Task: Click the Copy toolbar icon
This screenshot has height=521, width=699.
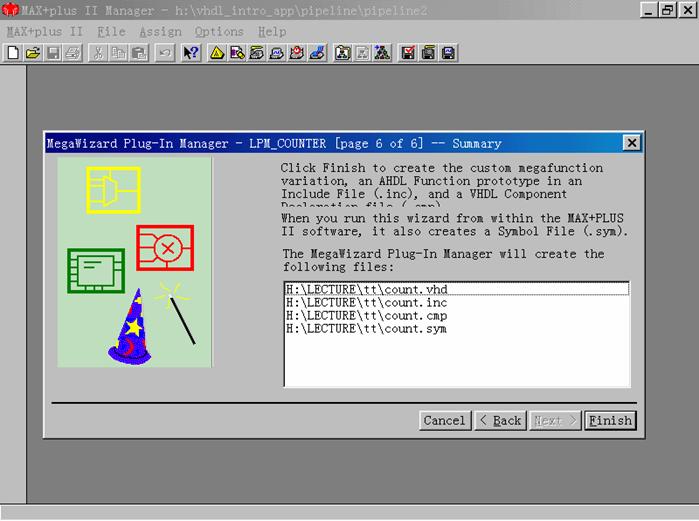Action: click(x=119, y=53)
